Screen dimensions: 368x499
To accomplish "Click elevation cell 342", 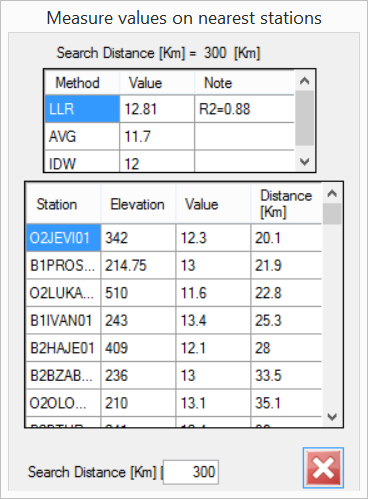I will [x=138, y=238].
